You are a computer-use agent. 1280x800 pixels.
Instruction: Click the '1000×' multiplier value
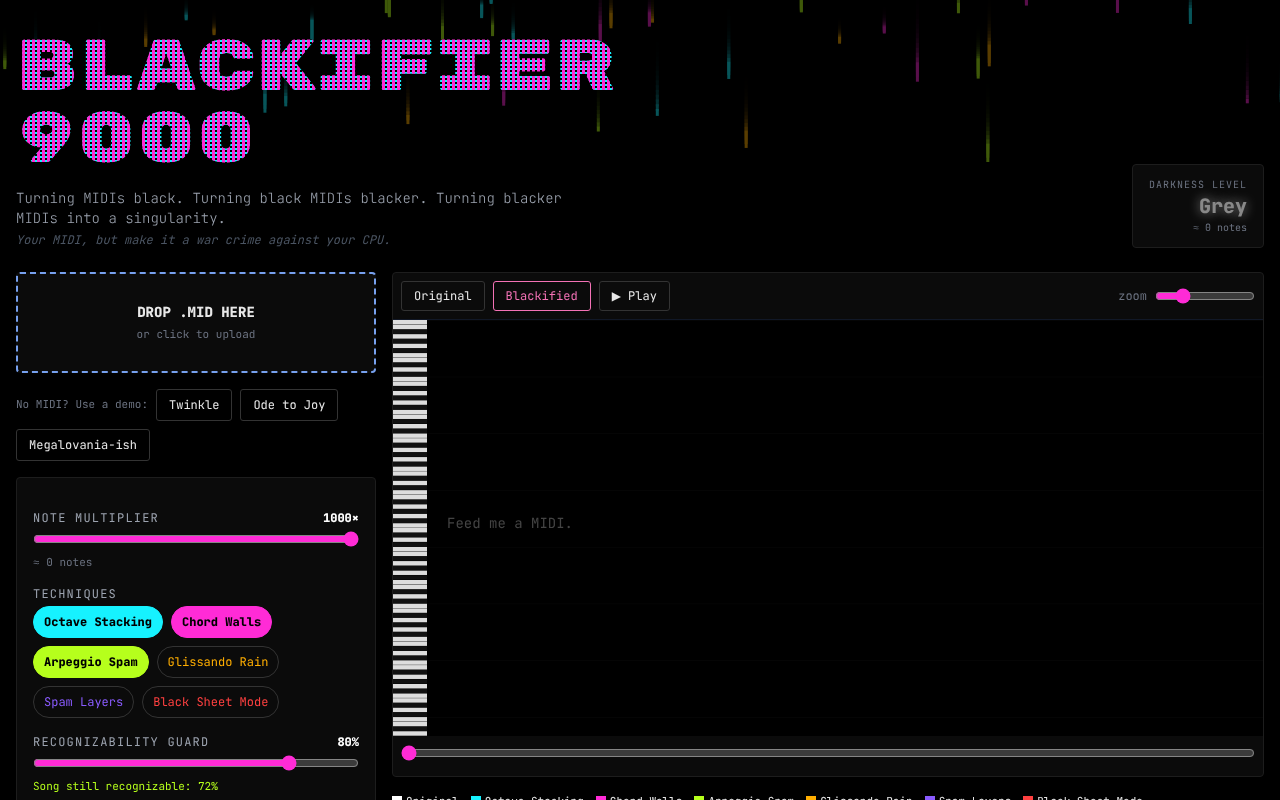[x=340, y=518]
